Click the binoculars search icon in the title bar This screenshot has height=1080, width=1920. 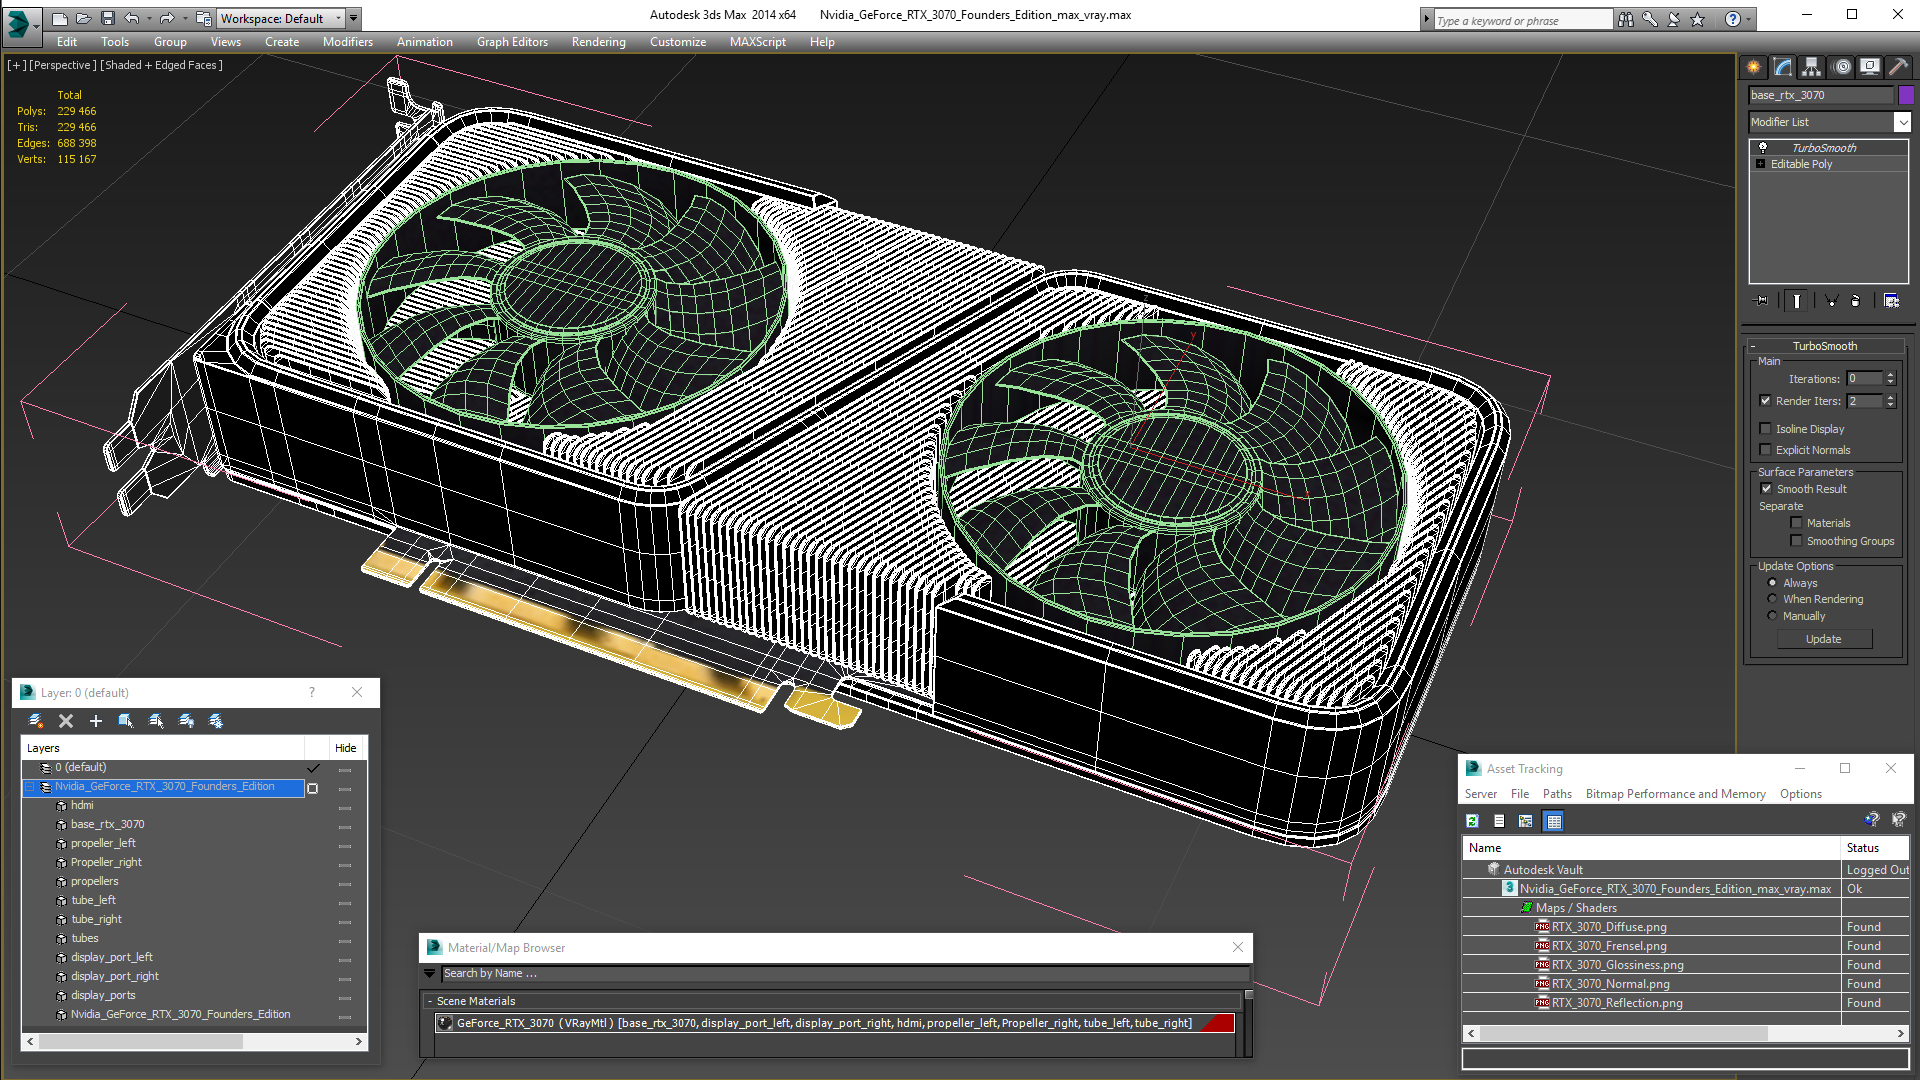tap(1626, 19)
